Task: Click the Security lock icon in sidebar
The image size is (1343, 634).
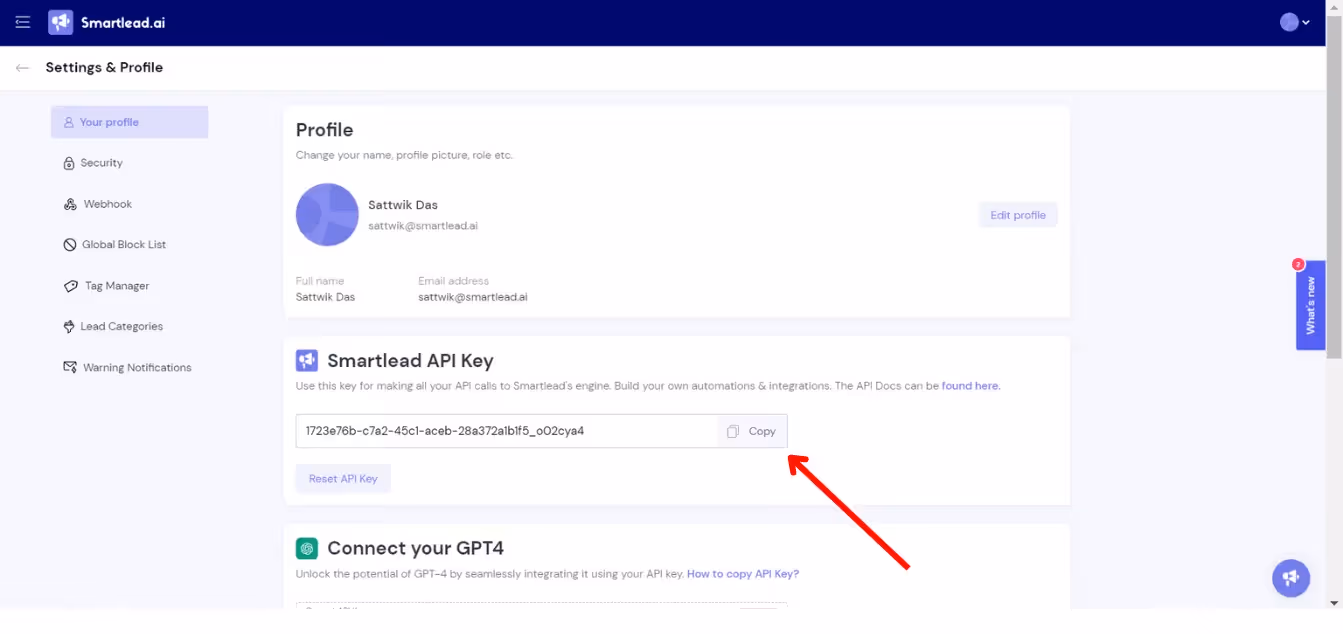Action: 69,163
